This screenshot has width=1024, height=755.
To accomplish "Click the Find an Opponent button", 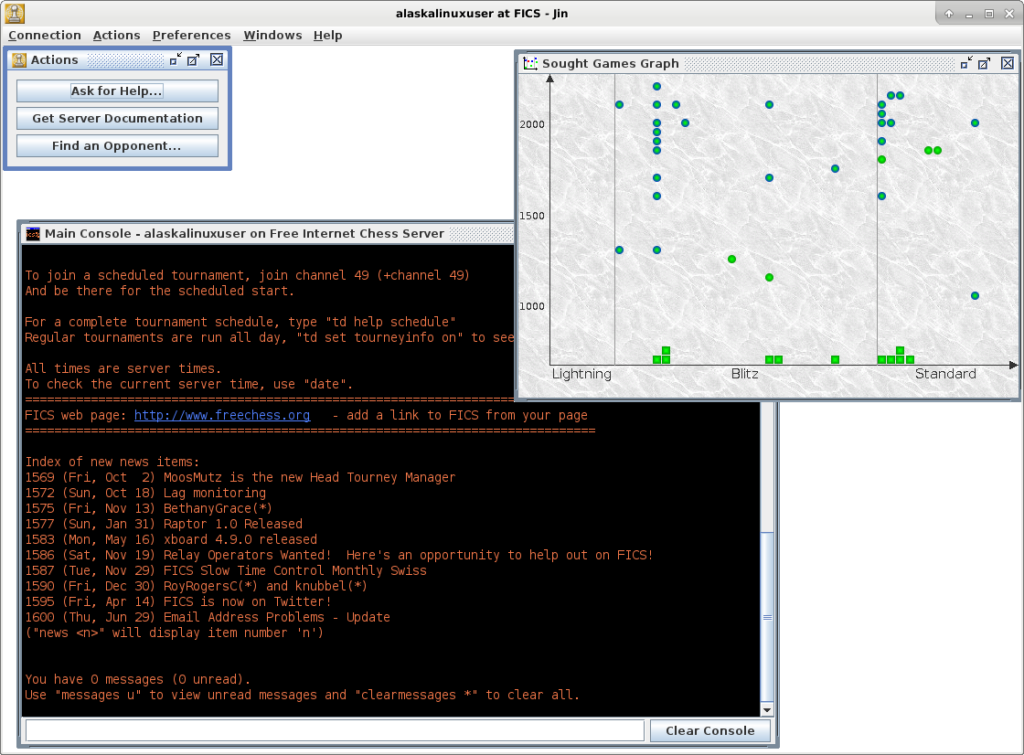I will [x=117, y=146].
